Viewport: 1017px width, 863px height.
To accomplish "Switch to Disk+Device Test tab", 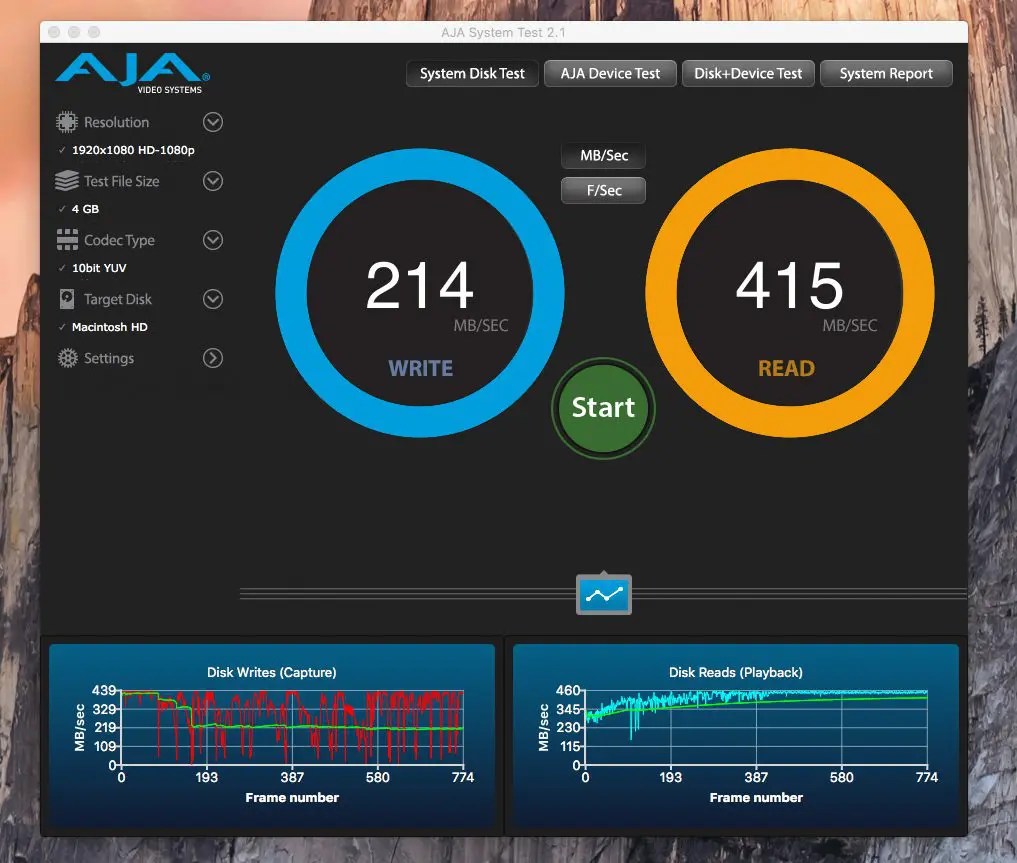I will point(748,73).
